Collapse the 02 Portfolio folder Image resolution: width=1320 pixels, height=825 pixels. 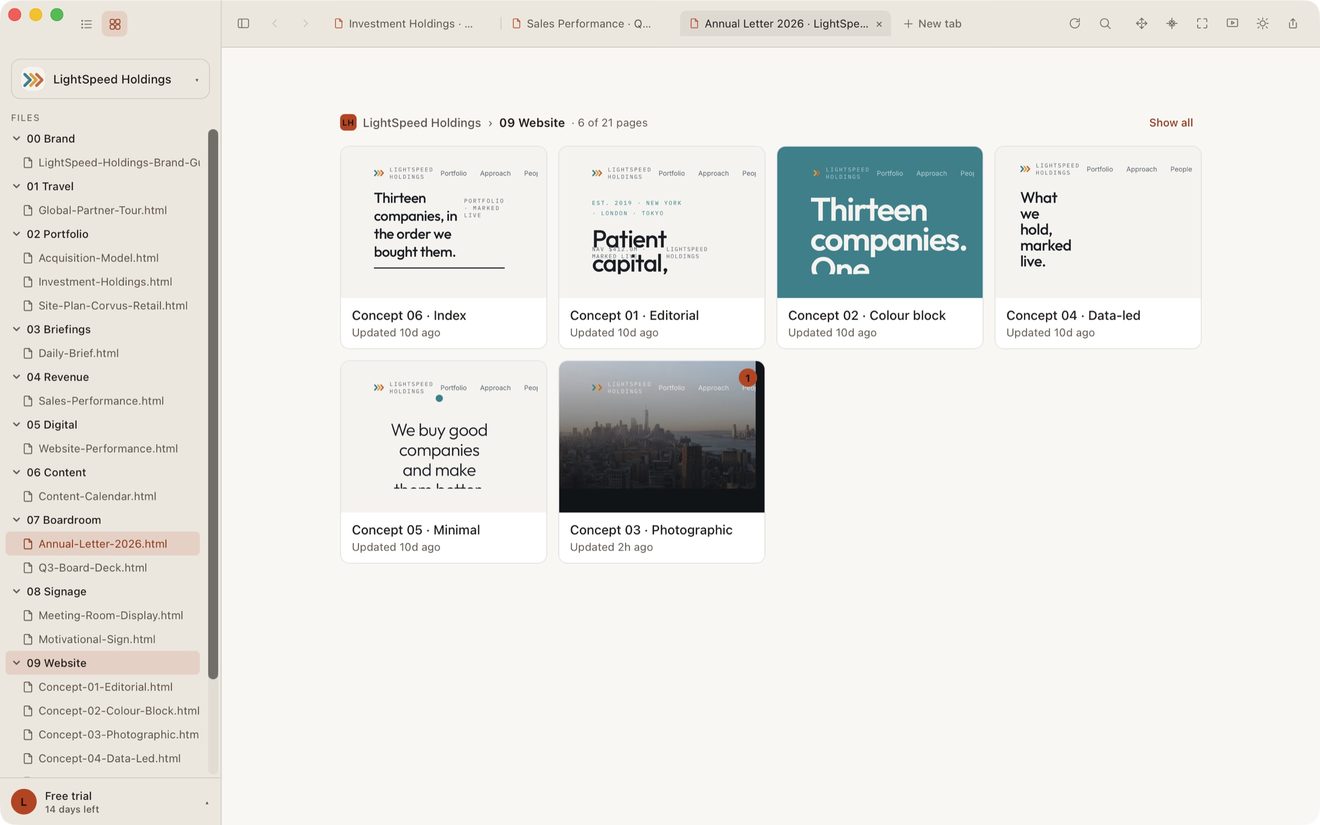(x=16, y=234)
